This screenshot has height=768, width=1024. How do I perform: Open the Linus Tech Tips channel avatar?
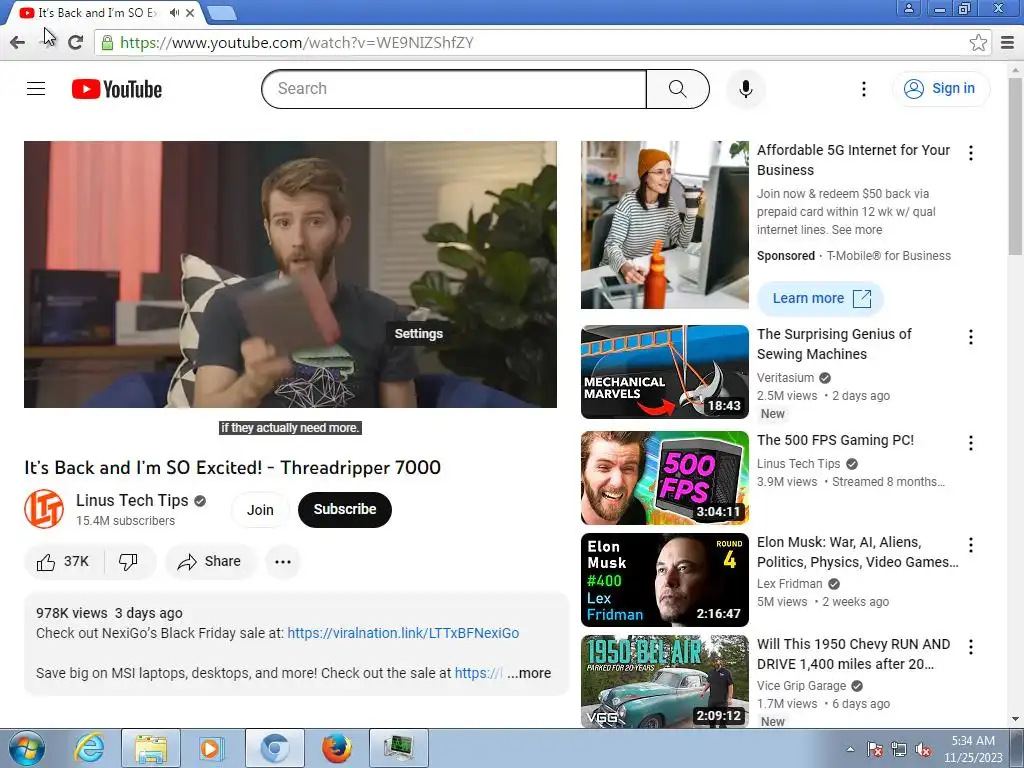click(x=44, y=509)
